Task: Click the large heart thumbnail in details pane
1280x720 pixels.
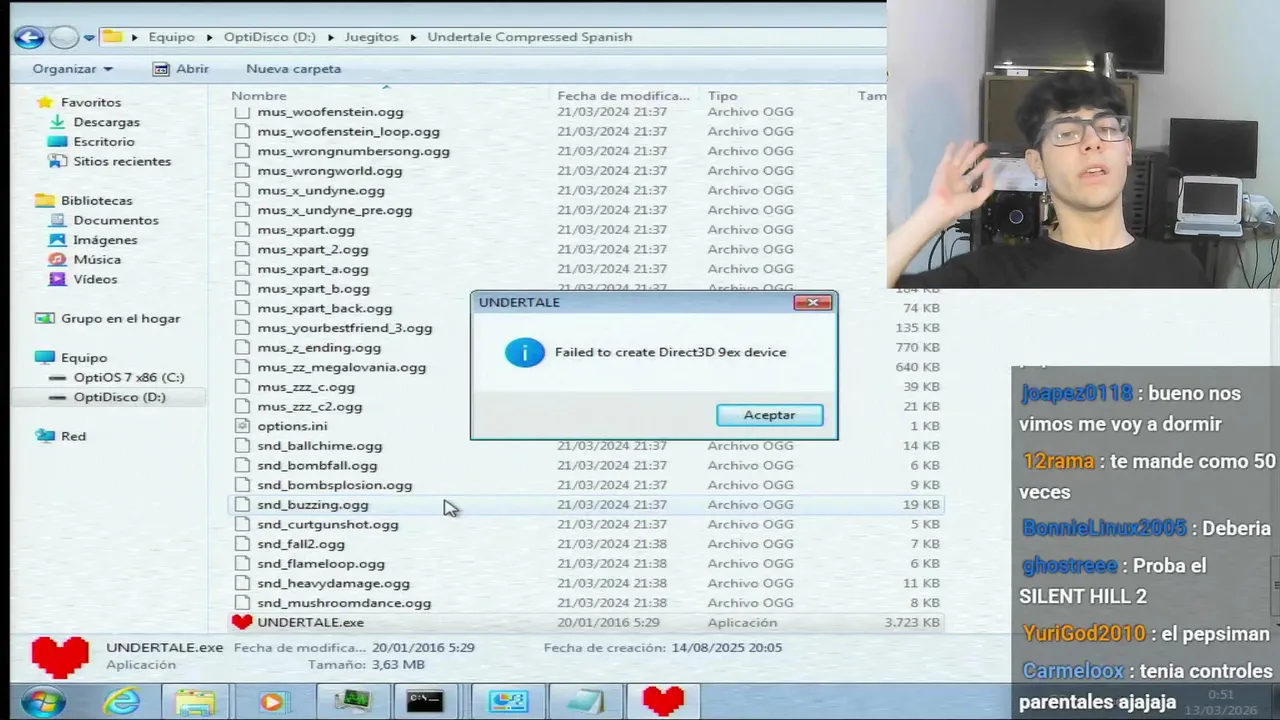Action: click(60, 657)
